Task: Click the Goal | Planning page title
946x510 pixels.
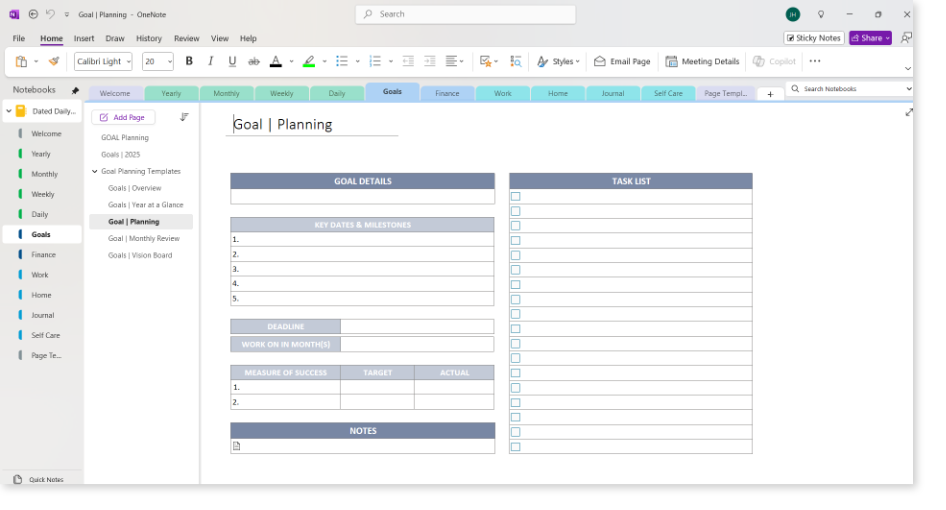Action: pos(282,124)
